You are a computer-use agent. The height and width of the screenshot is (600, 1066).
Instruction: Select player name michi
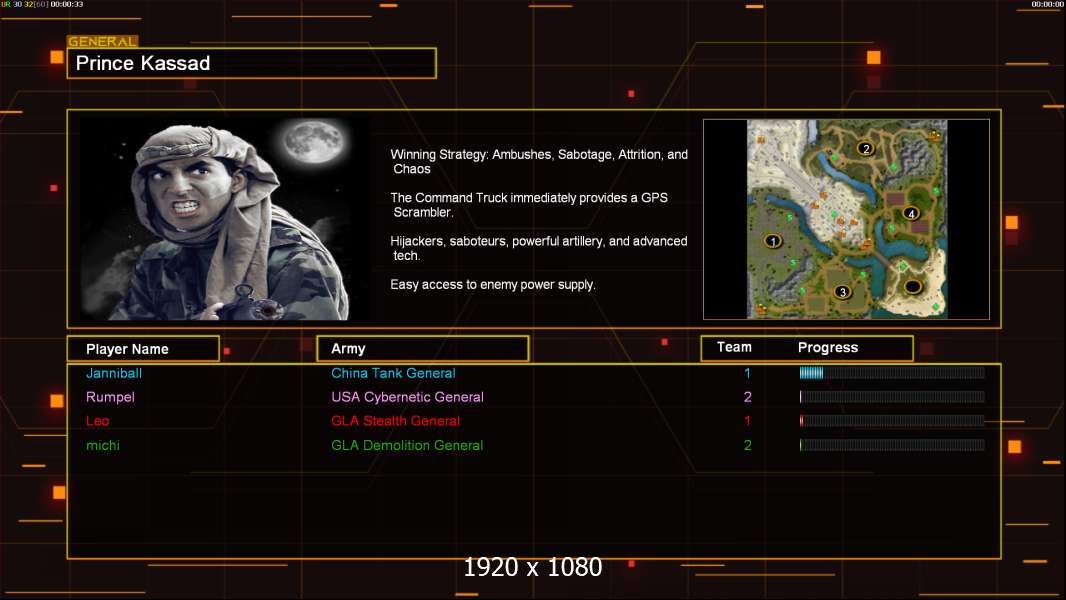(103, 445)
